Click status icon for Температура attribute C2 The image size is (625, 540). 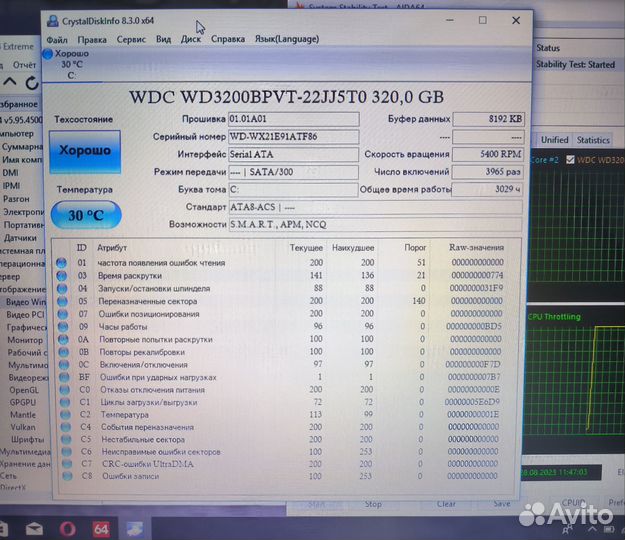point(66,415)
